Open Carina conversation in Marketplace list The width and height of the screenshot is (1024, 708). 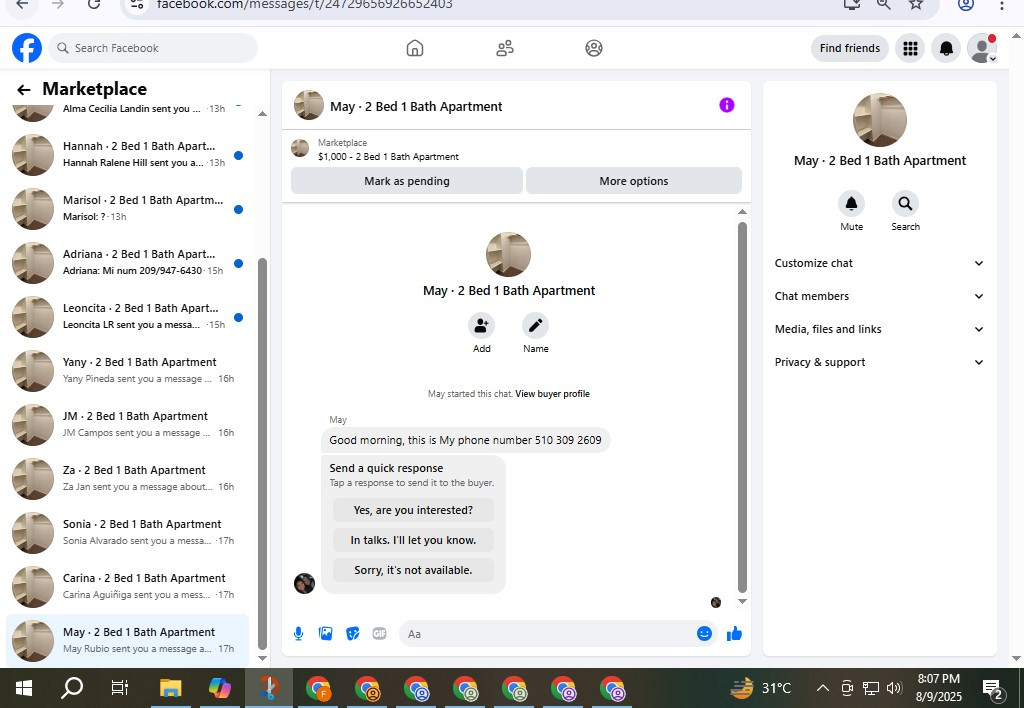[x=127, y=587]
